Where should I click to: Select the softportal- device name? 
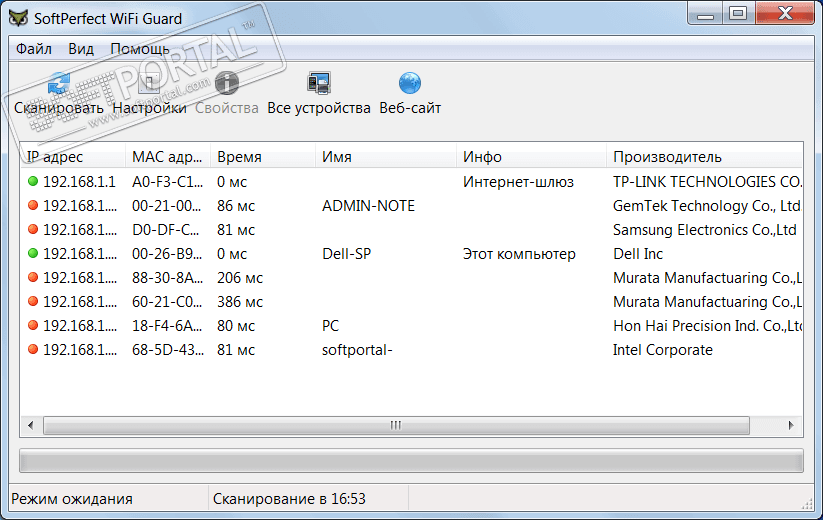pyautogui.click(x=357, y=350)
